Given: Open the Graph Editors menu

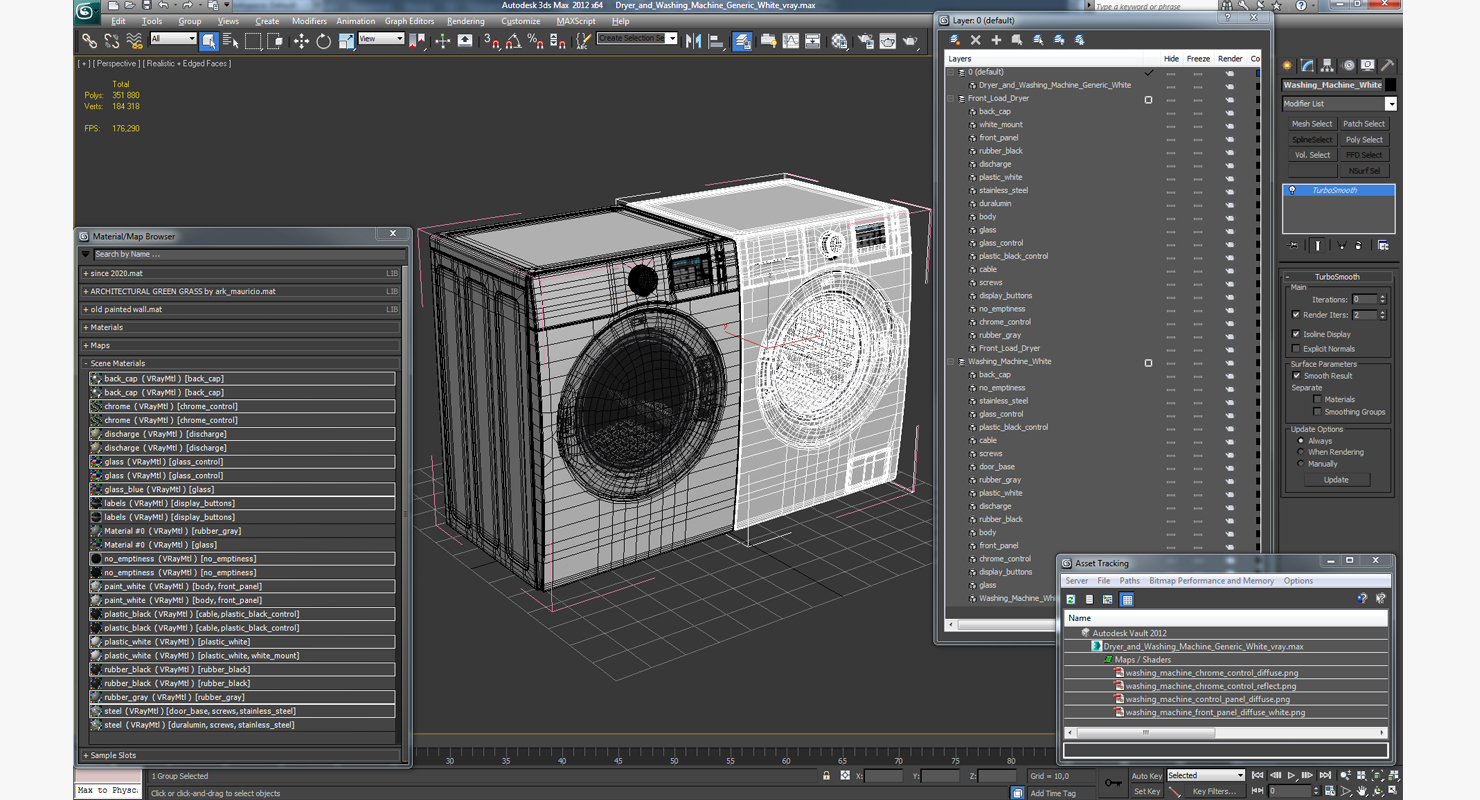Looking at the screenshot, I should pyautogui.click(x=410, y=21).
